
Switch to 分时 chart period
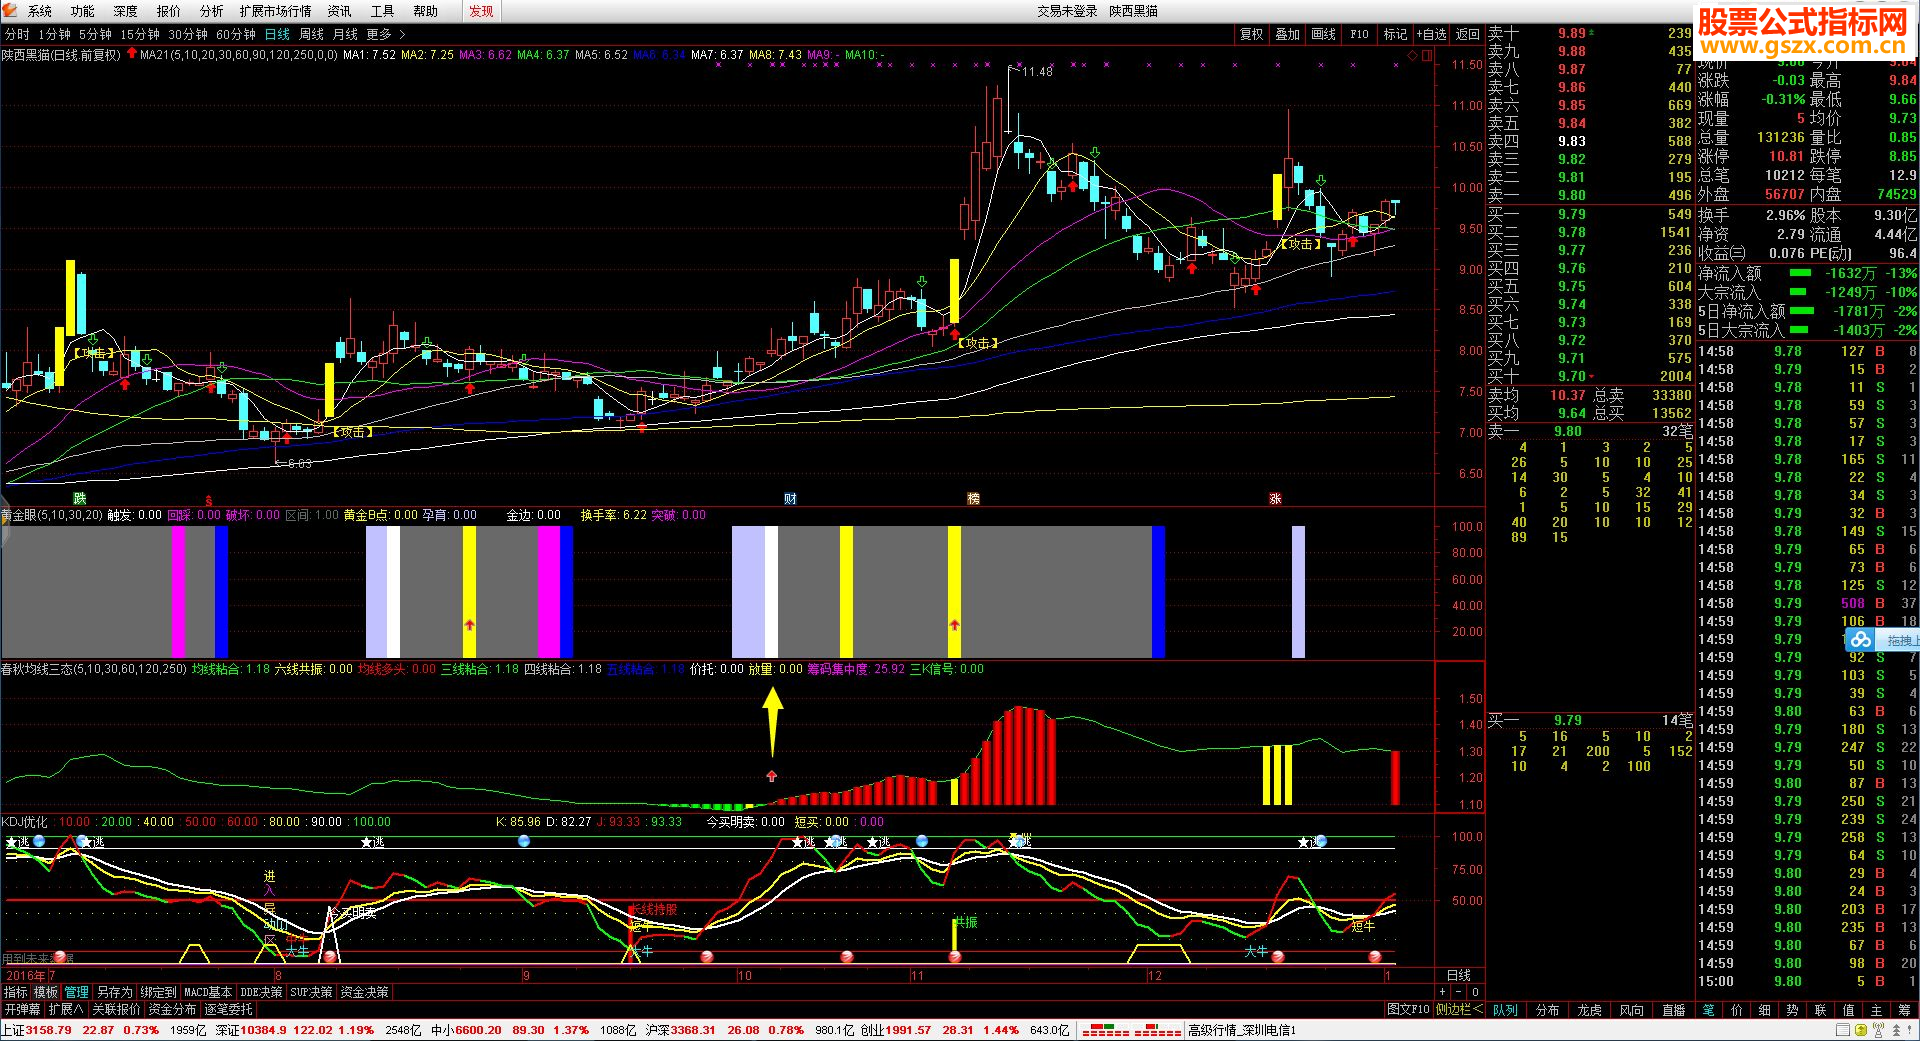(x=17, y=34)
